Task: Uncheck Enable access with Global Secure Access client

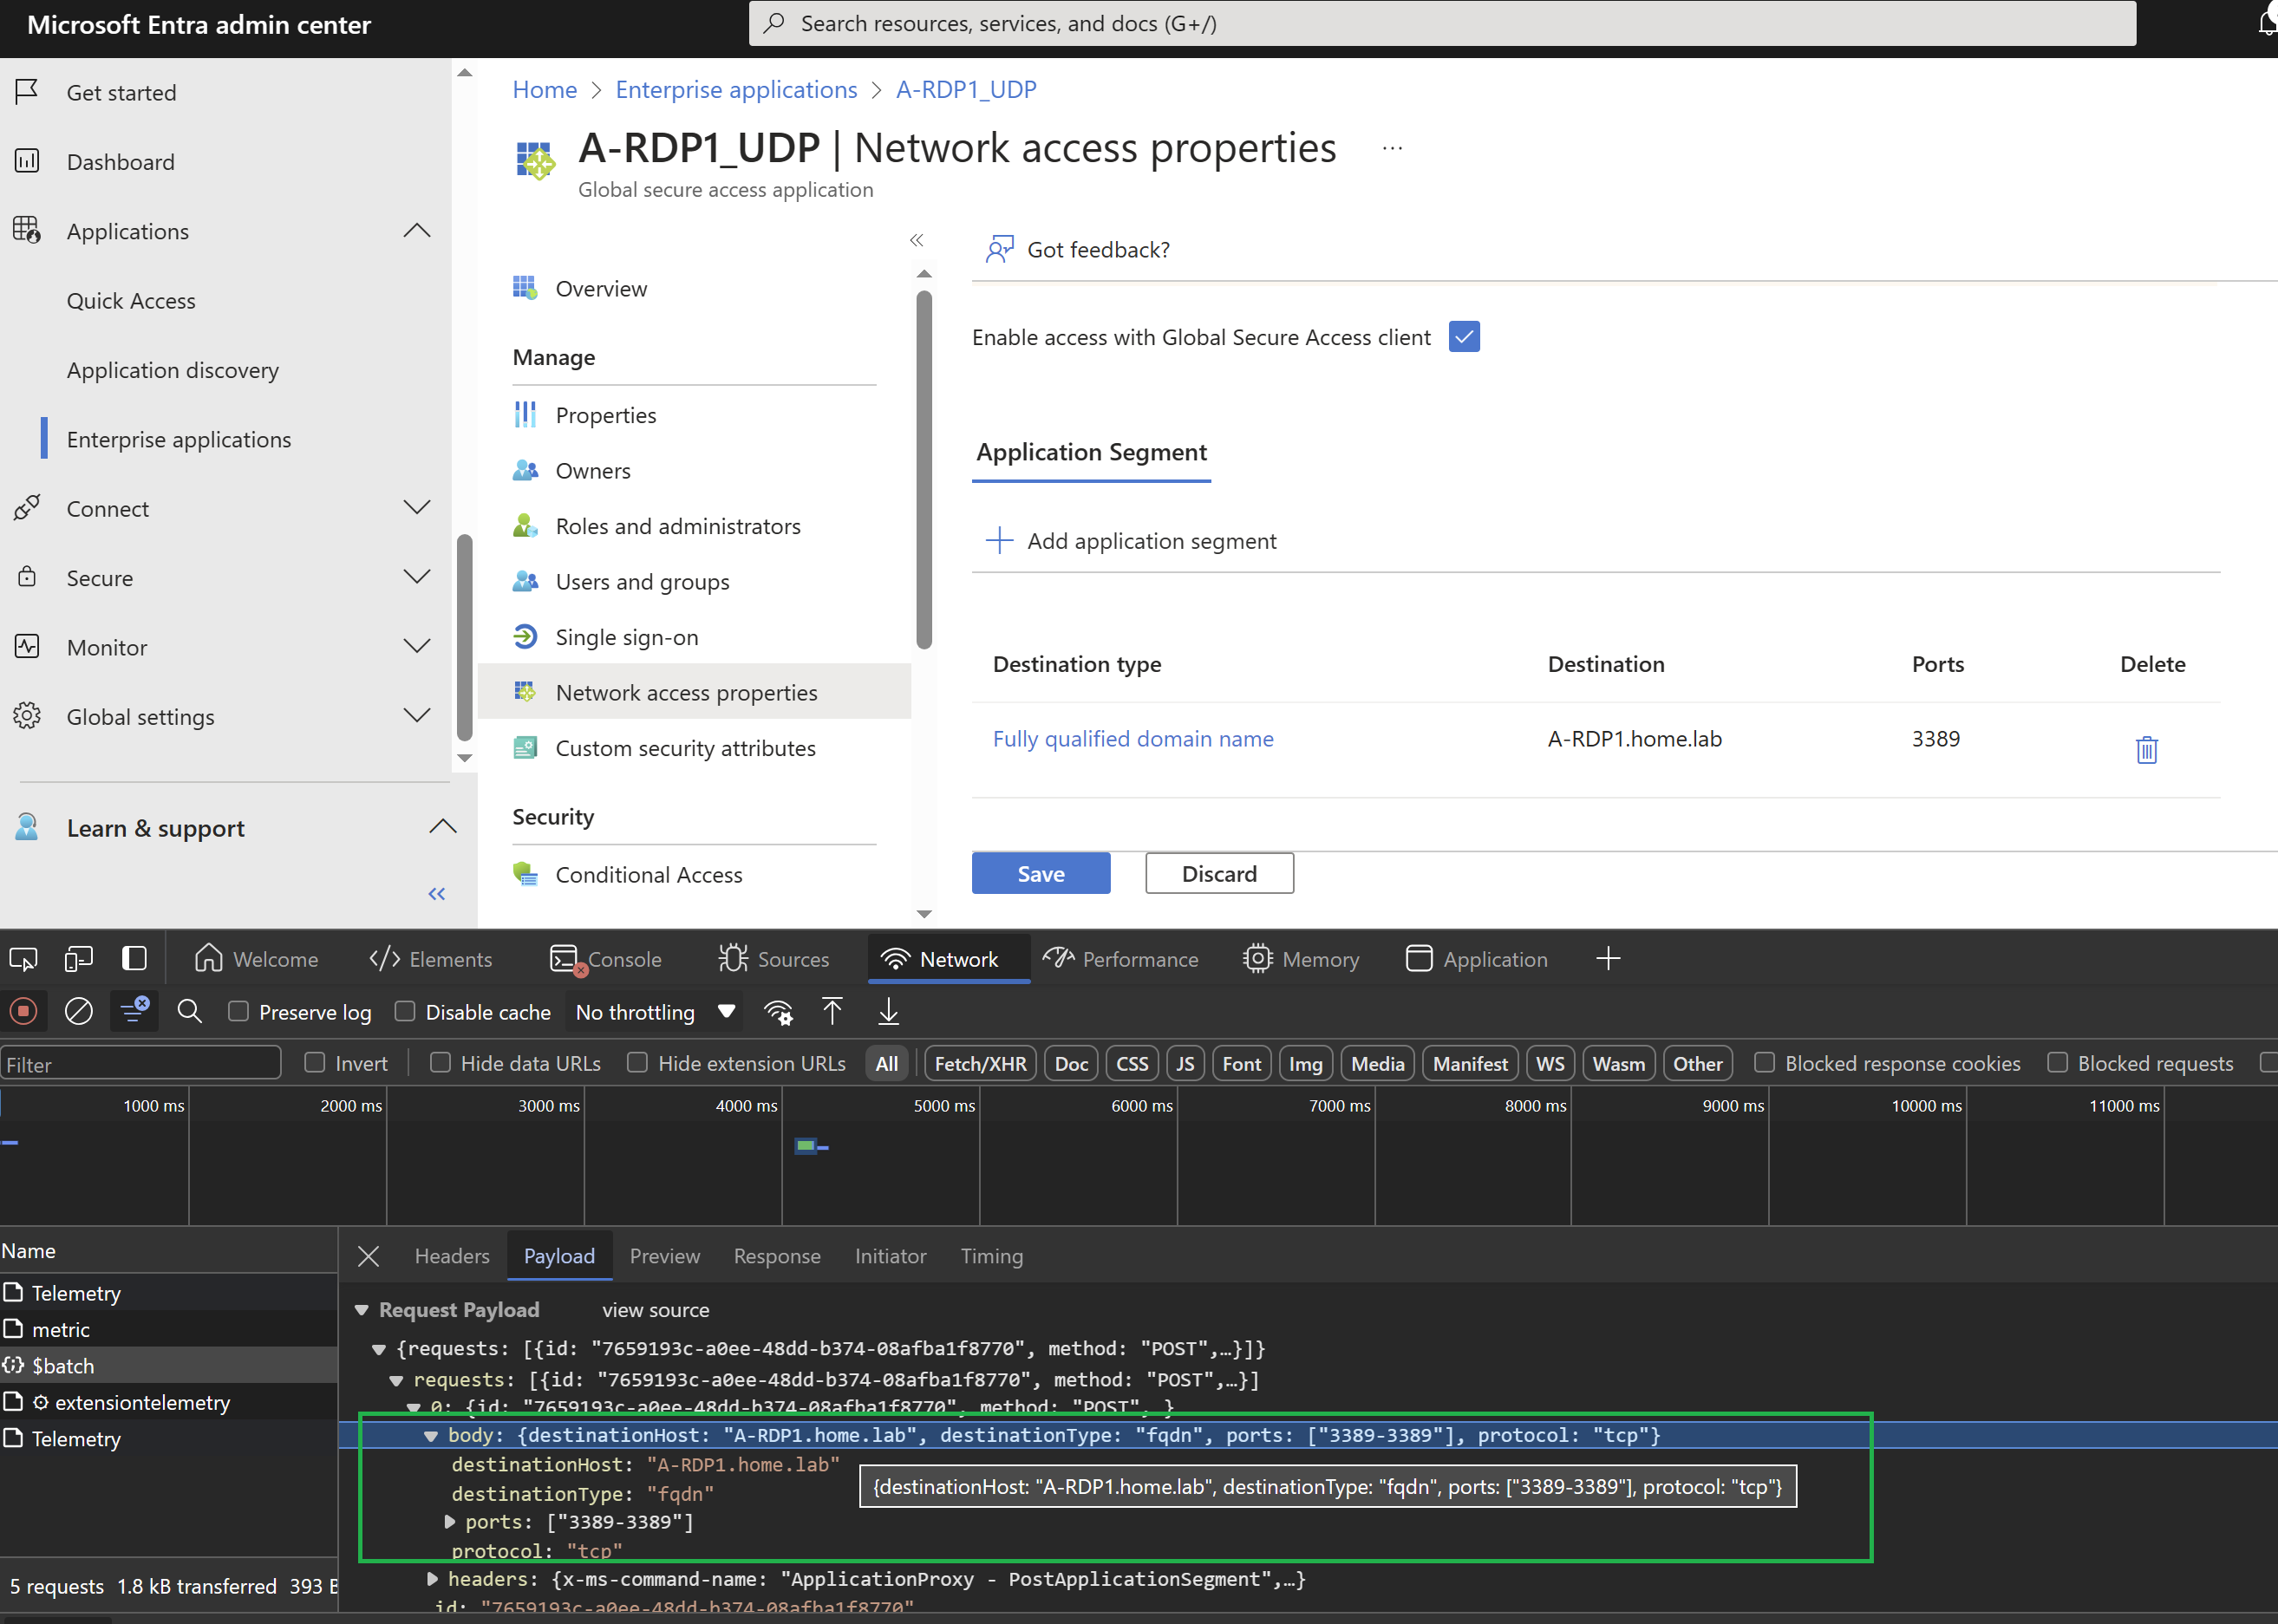Action: tap(1464, 336)
